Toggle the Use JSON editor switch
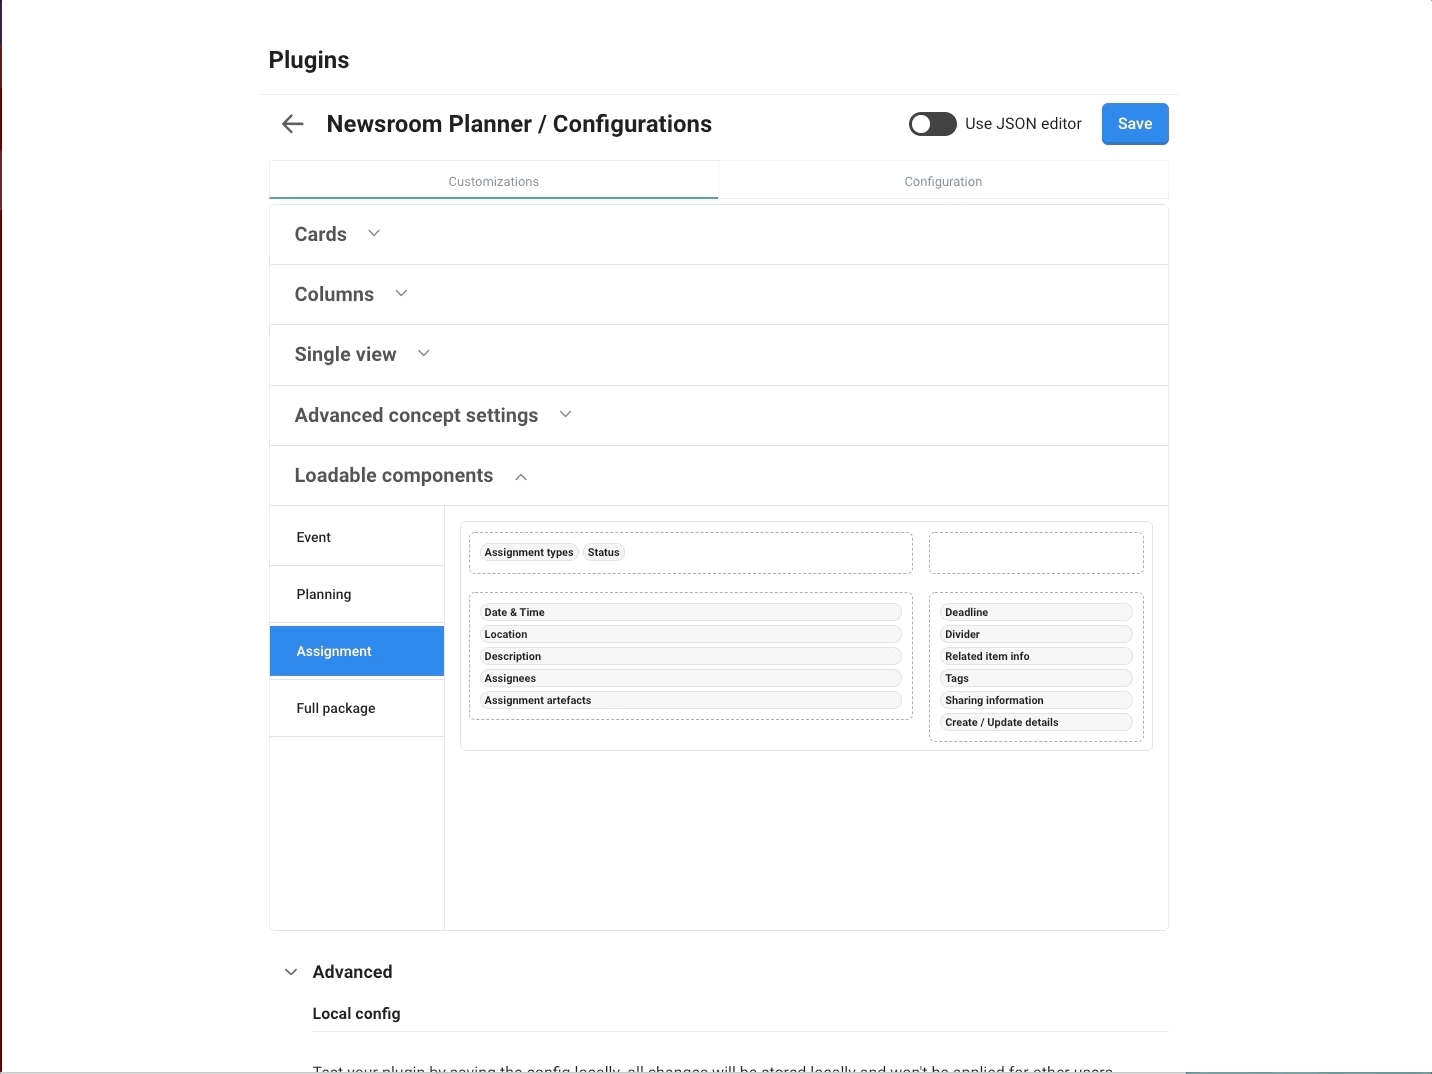 932,124
